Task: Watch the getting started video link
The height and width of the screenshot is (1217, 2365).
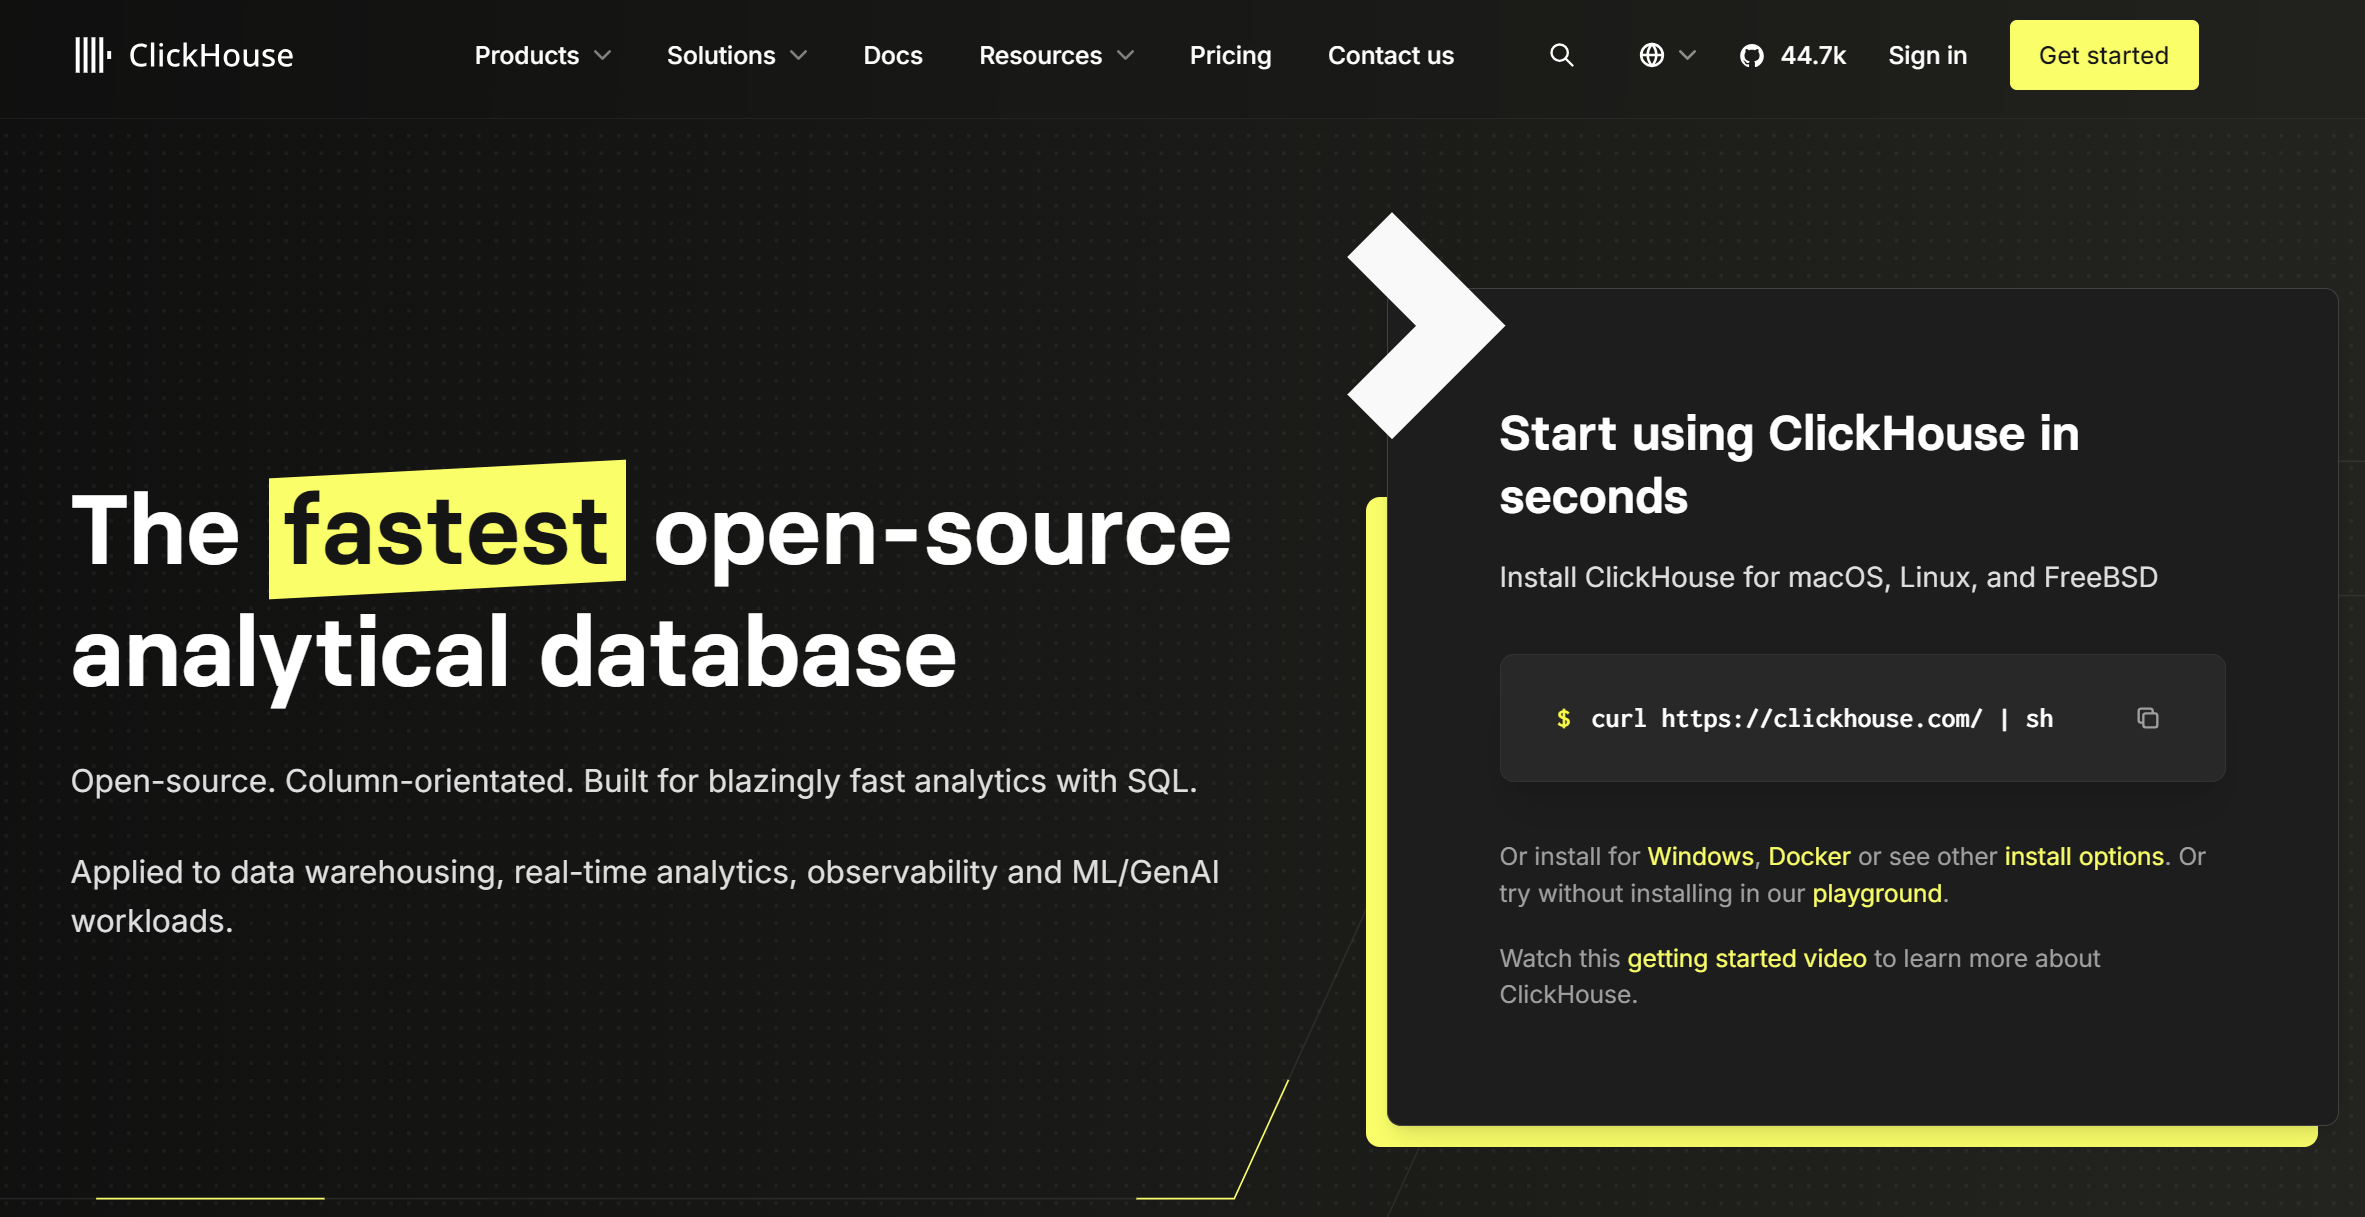Action: tap(1747, 958)
